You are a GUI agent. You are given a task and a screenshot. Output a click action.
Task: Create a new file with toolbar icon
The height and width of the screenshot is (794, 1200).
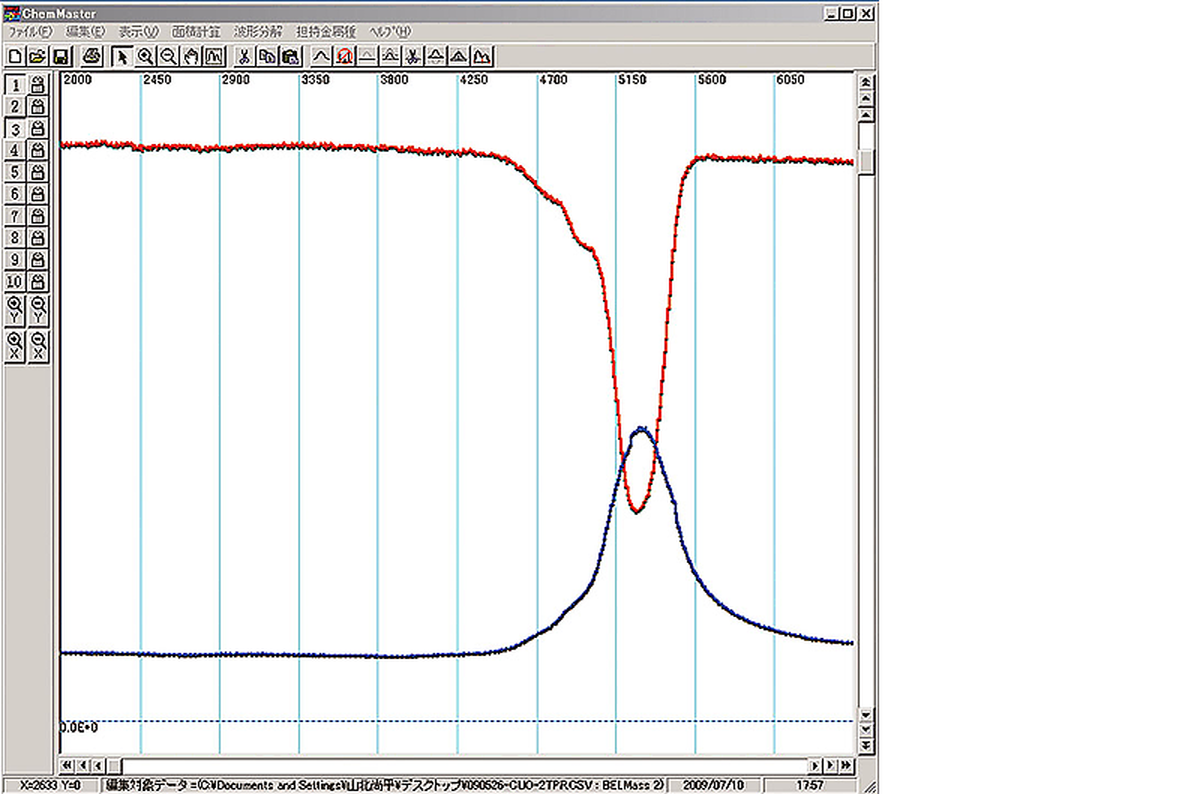(15, 56)
